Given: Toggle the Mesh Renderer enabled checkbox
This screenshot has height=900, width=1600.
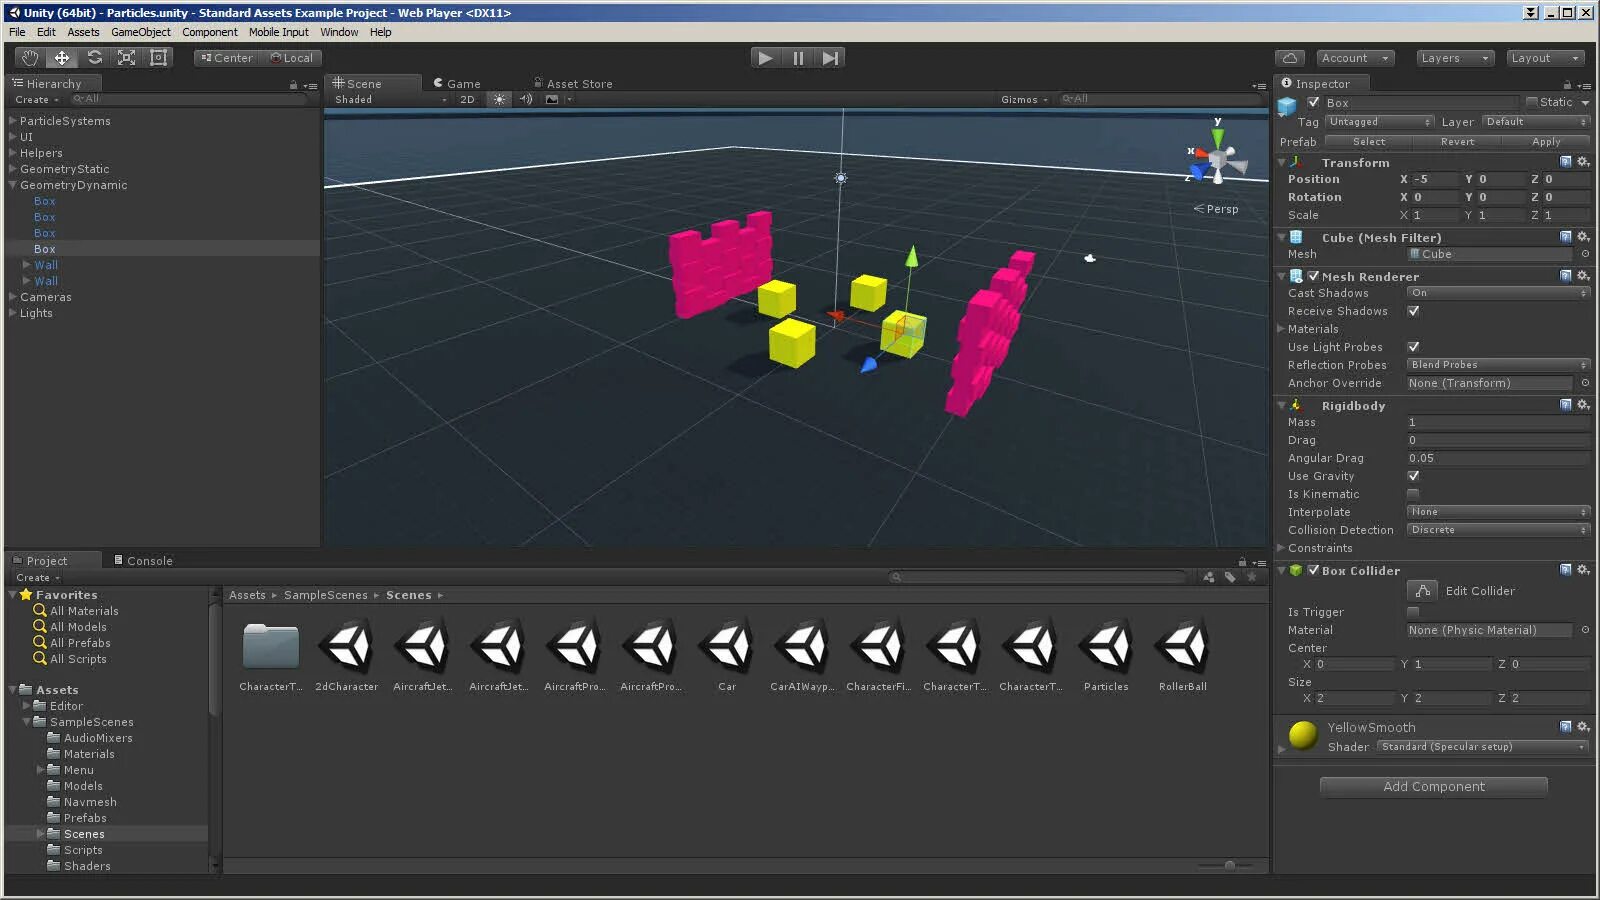Looking at the screenshot, I should pos(1313,276).
